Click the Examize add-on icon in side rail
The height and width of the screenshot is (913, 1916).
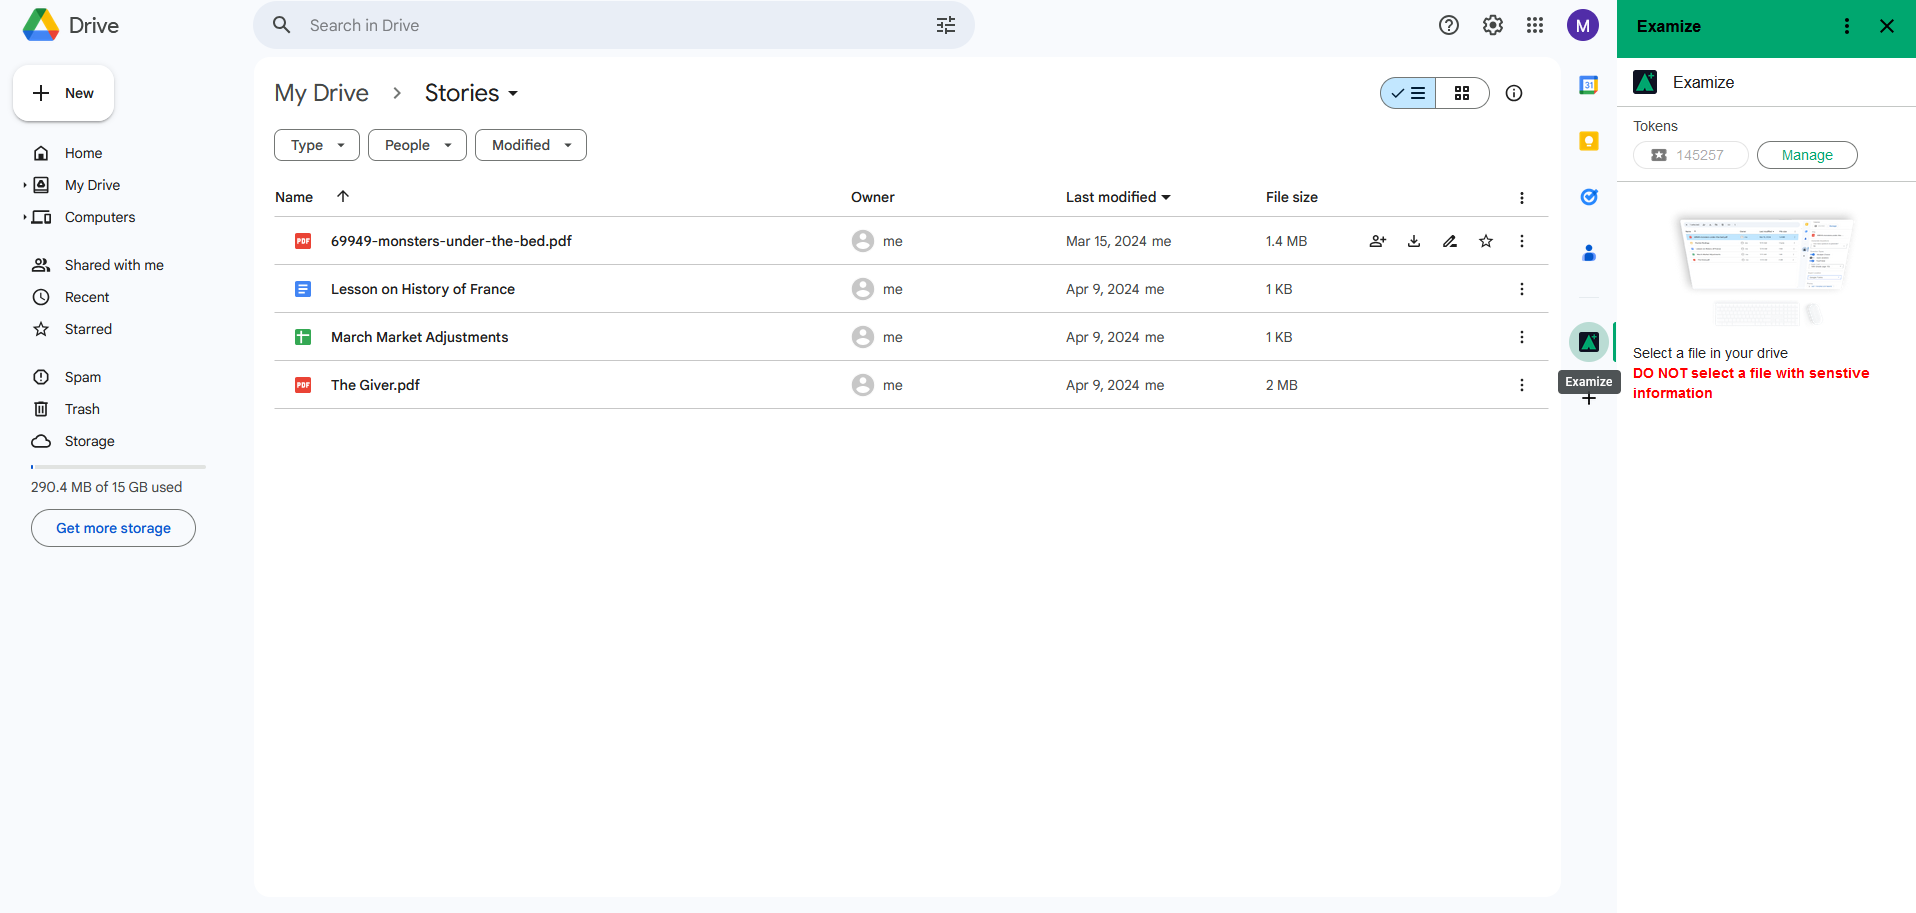pyautogui.click(x=1589, y=342)
